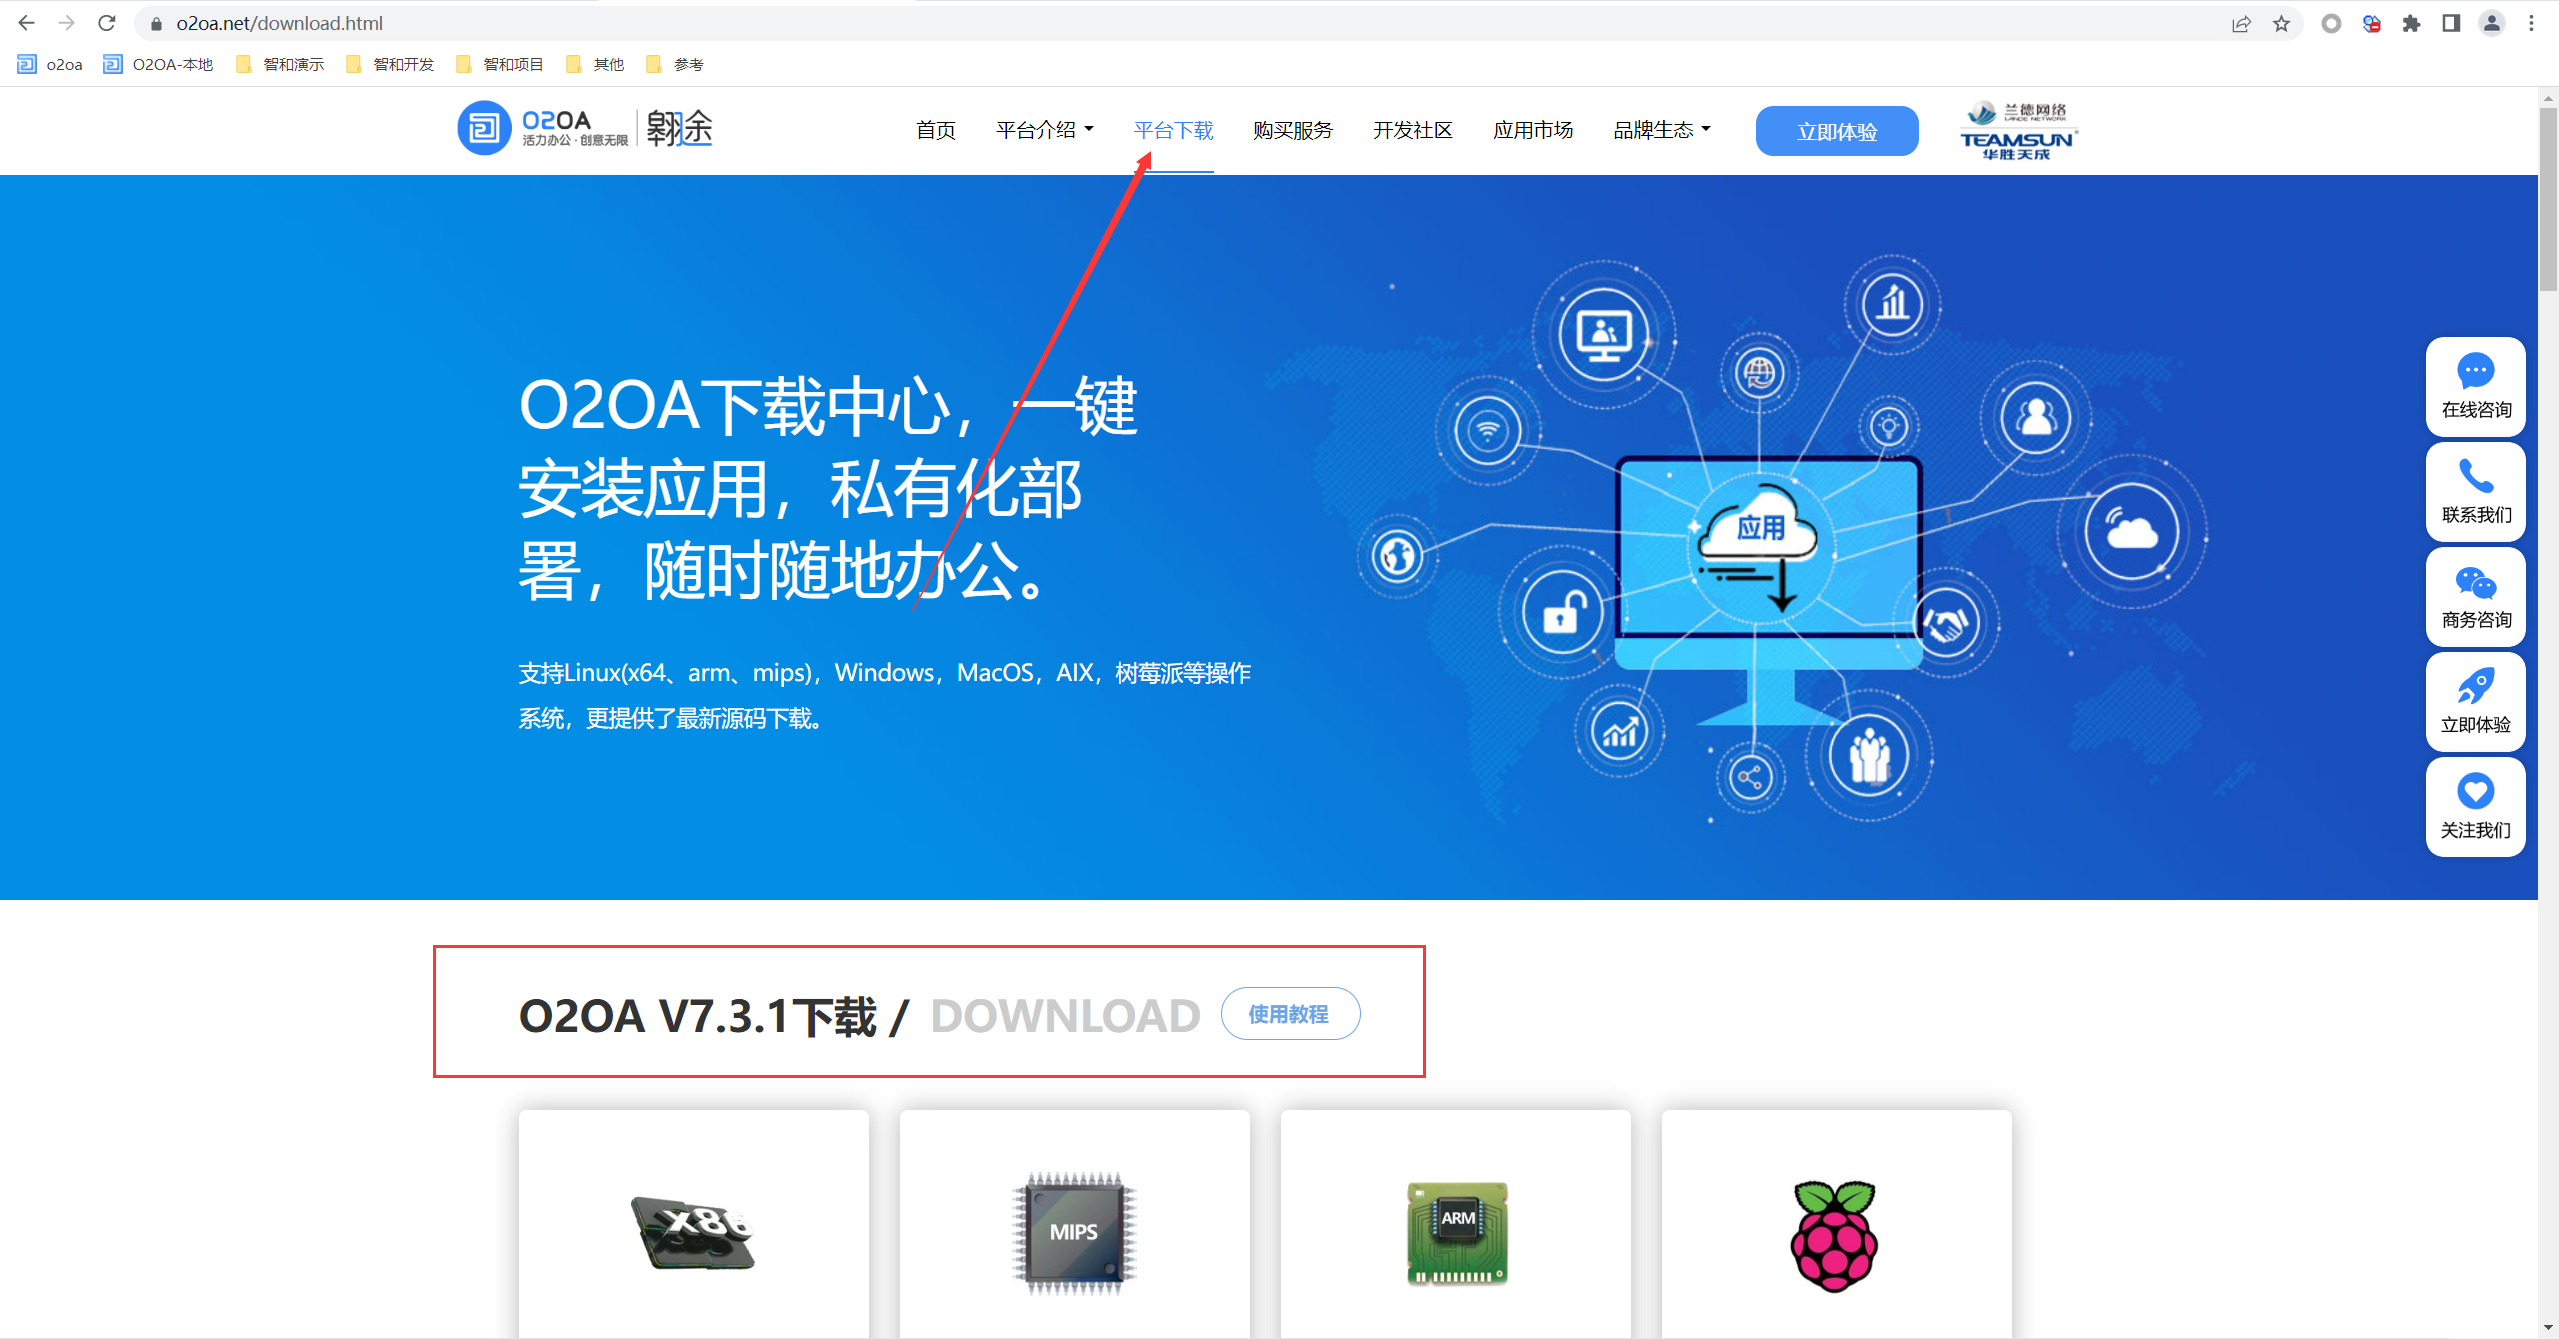Click the rocket try-now sidebar icon
This screenshot has width=2559, height=1339.
[x=2475, y=687]
